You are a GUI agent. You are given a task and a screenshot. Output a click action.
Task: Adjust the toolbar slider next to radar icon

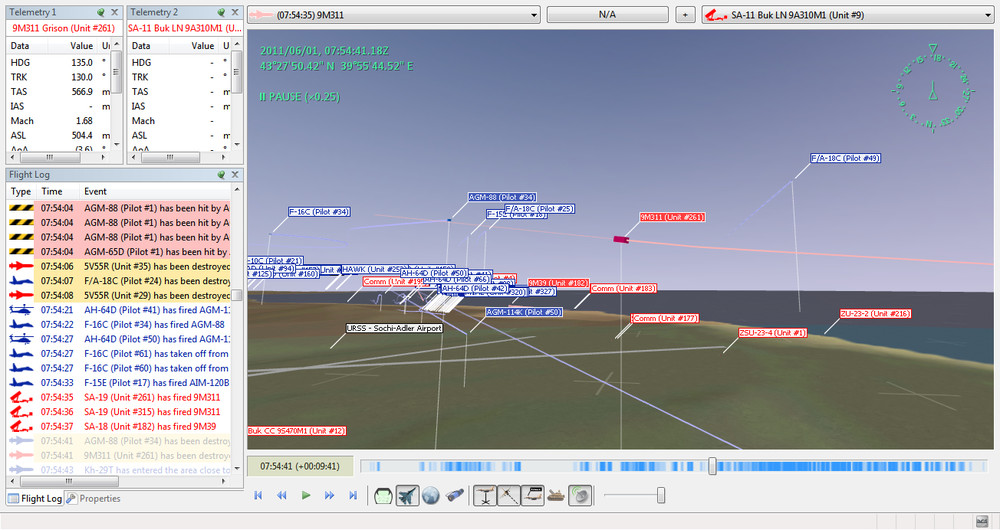click(661, 495)
